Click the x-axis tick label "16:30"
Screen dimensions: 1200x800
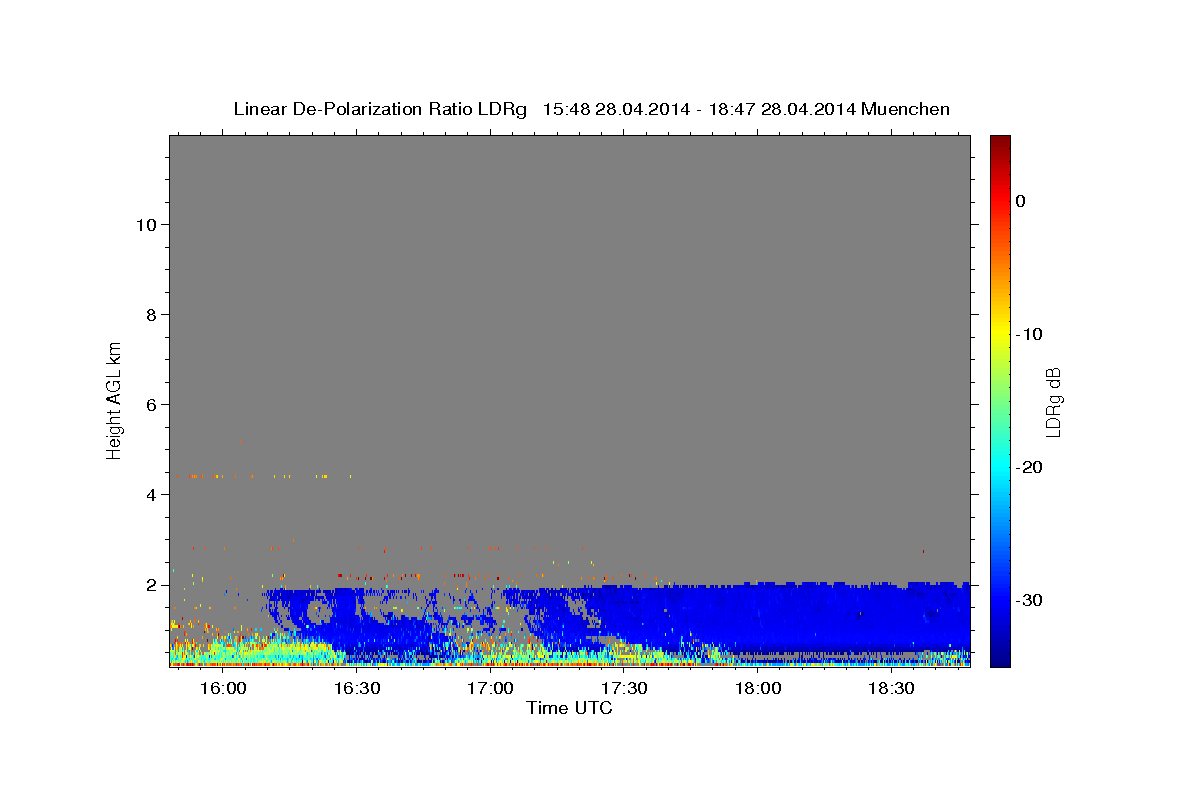(357, 689)
